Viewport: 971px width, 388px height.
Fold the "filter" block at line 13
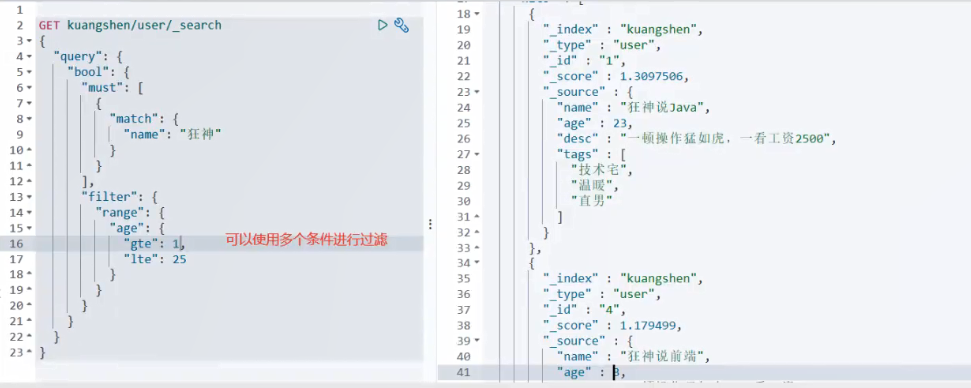click(29, 197)
